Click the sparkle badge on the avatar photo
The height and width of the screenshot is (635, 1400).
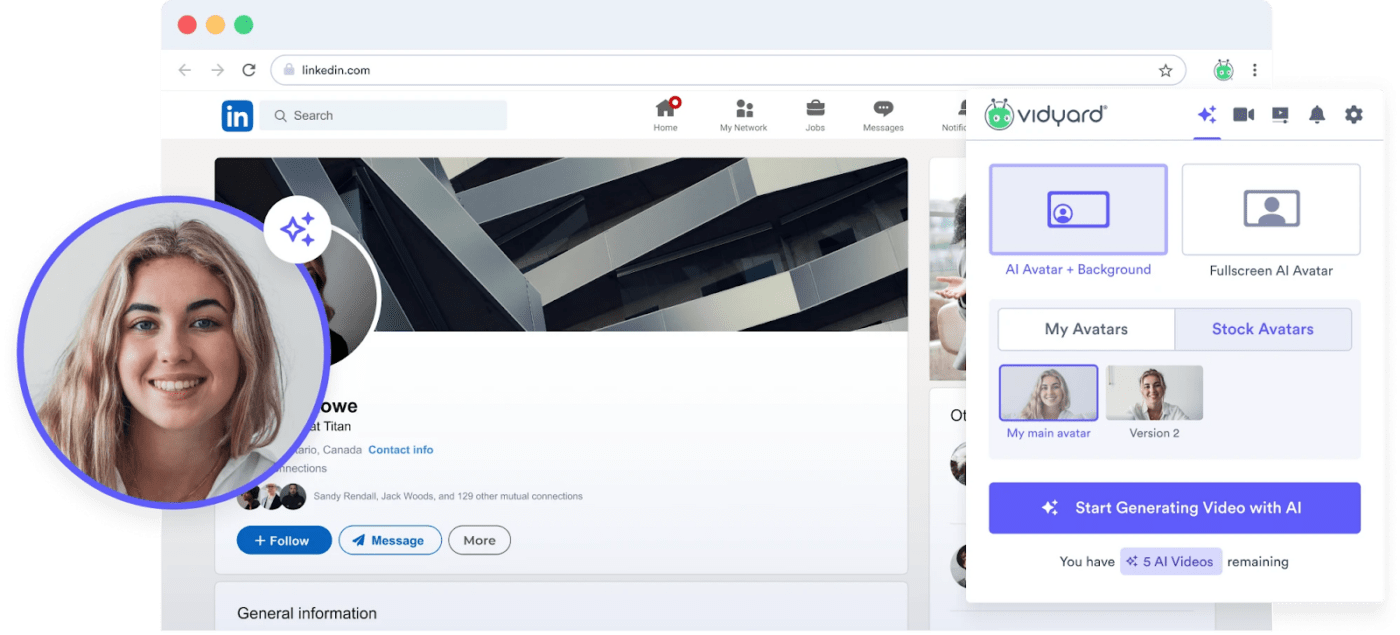[x=297, y=230]
